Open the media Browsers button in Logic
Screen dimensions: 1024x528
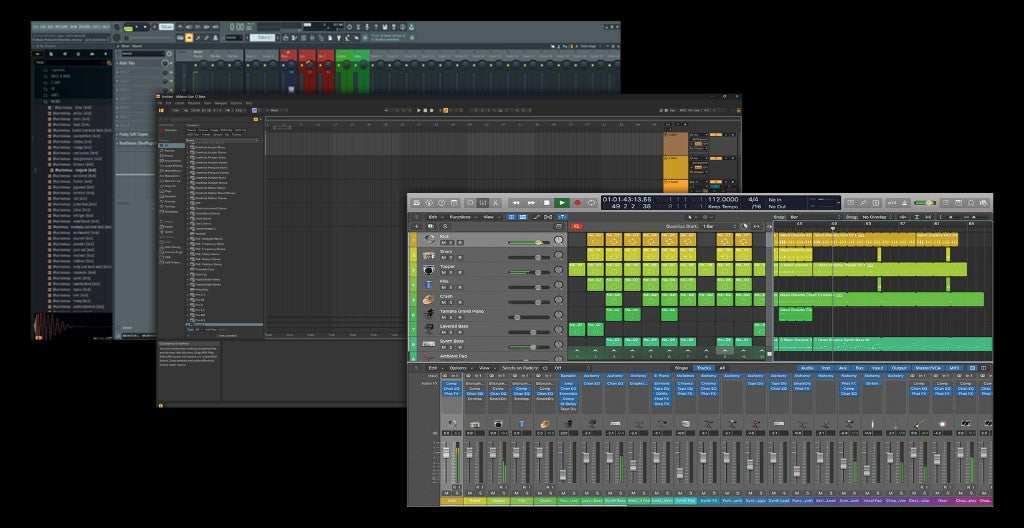[984, 203]
